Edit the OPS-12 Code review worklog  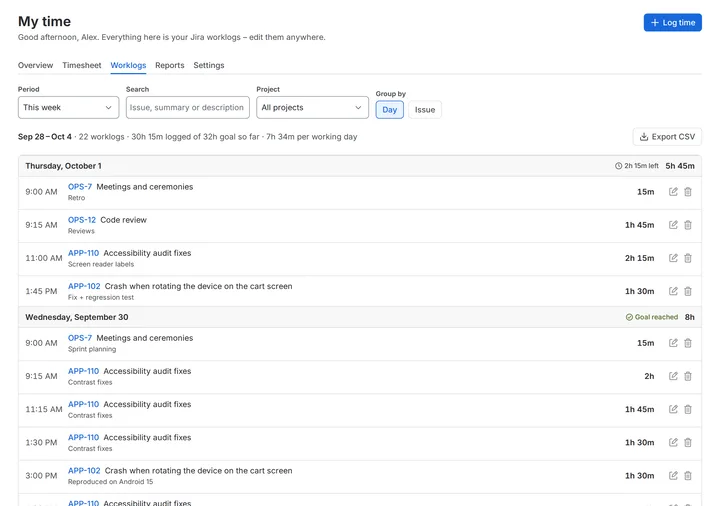point(673,225)
